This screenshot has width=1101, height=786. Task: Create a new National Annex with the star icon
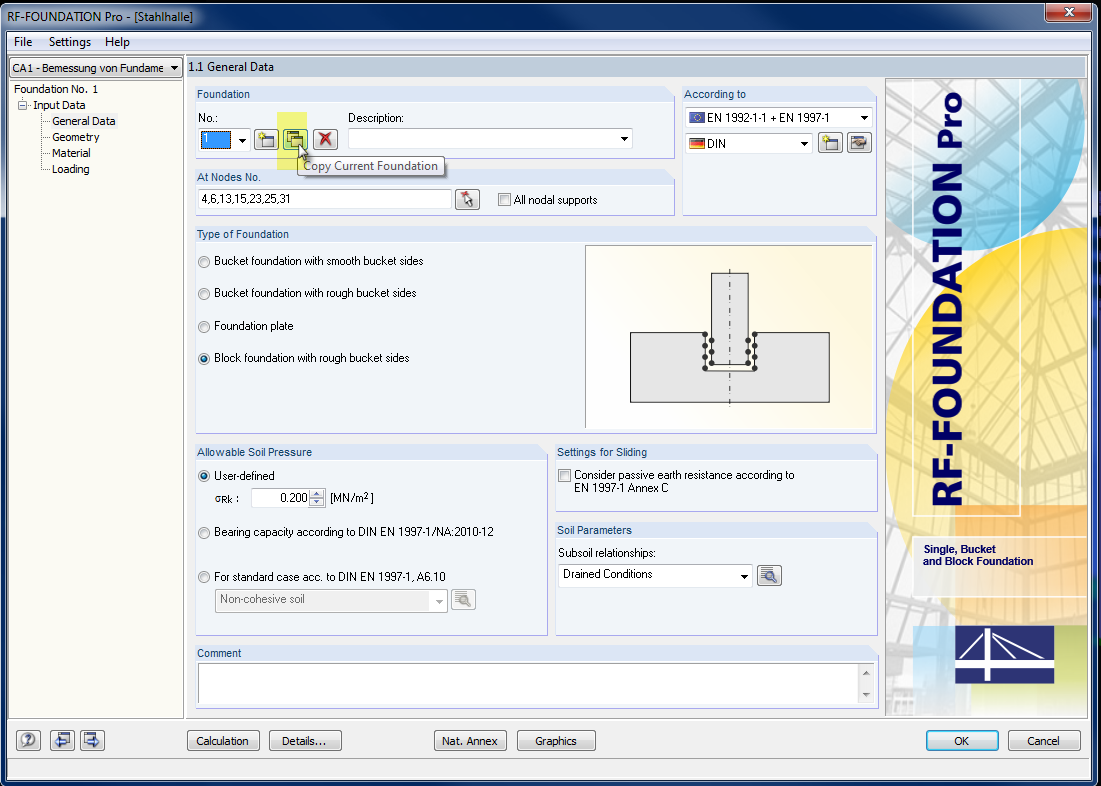[830, 143]
